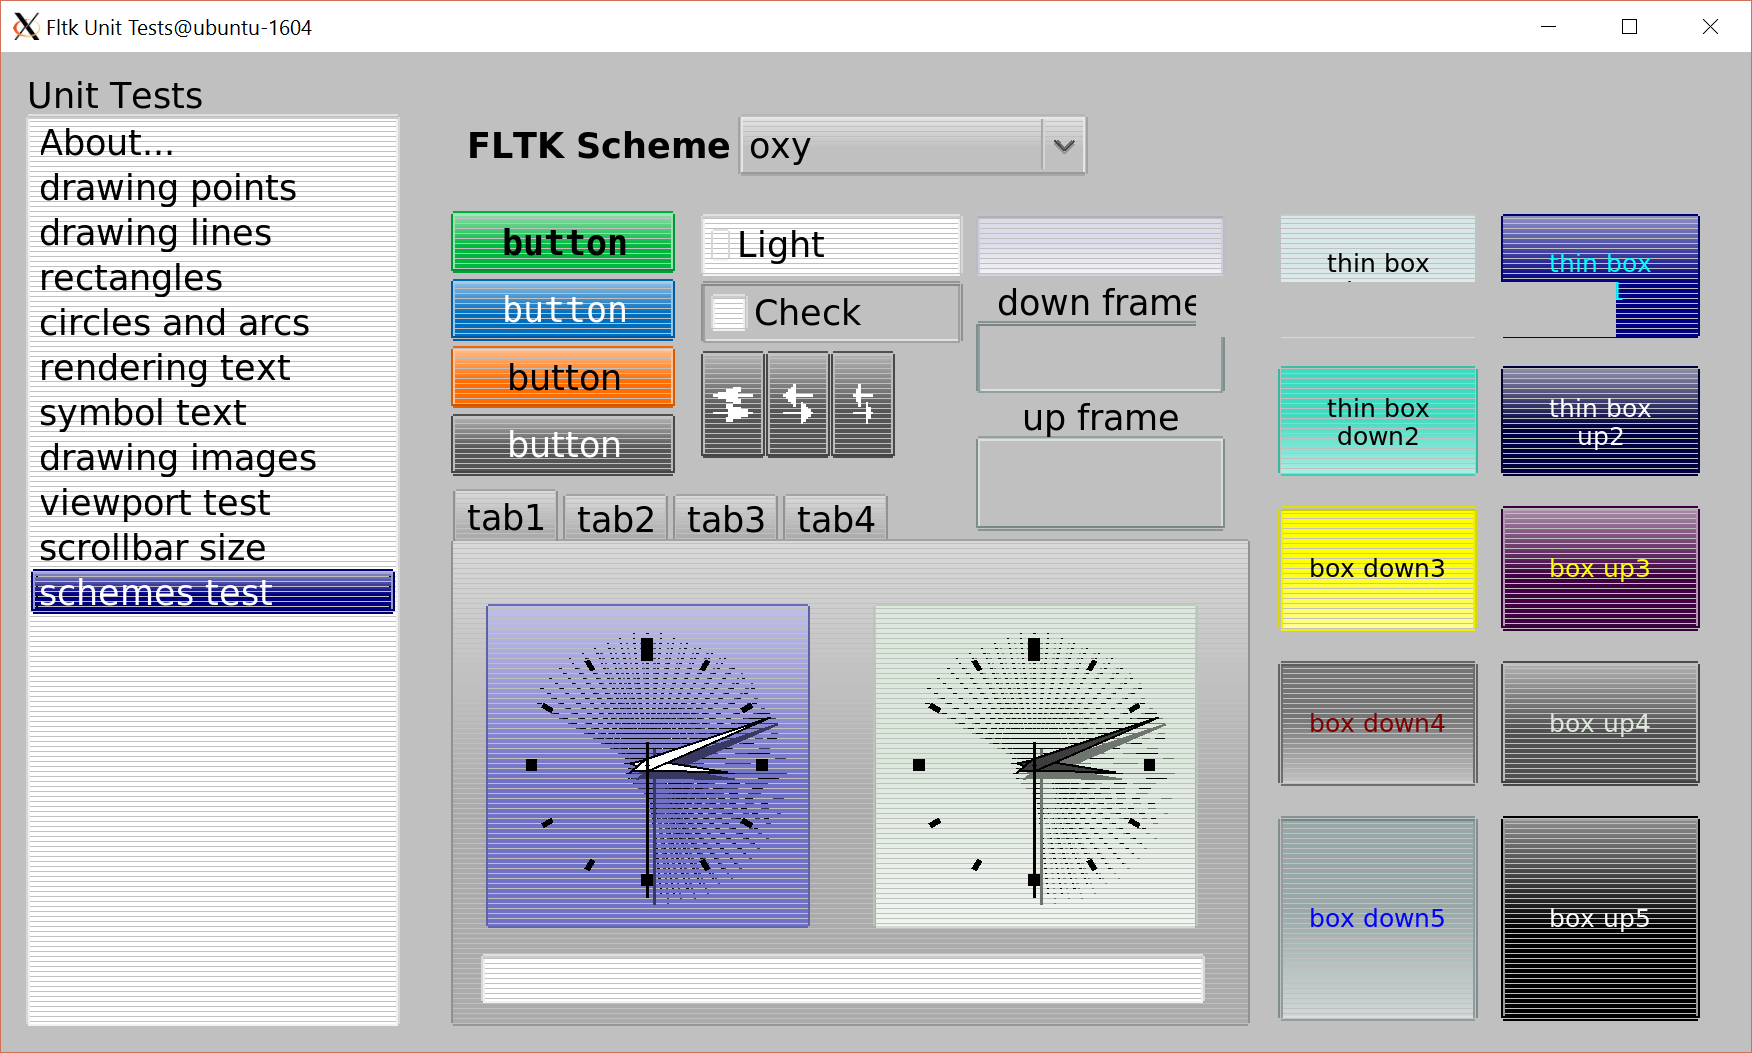Click the lavender box above down frame
The width and height of the screenshot is (1752, 1053).
[1100, 246]
